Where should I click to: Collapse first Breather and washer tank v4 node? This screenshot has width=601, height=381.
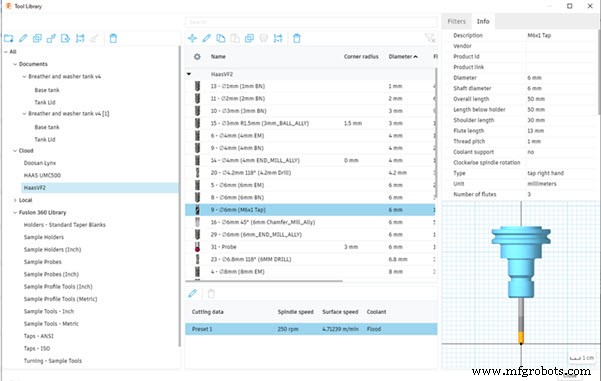pyautogui.click(x=24, y=77)
